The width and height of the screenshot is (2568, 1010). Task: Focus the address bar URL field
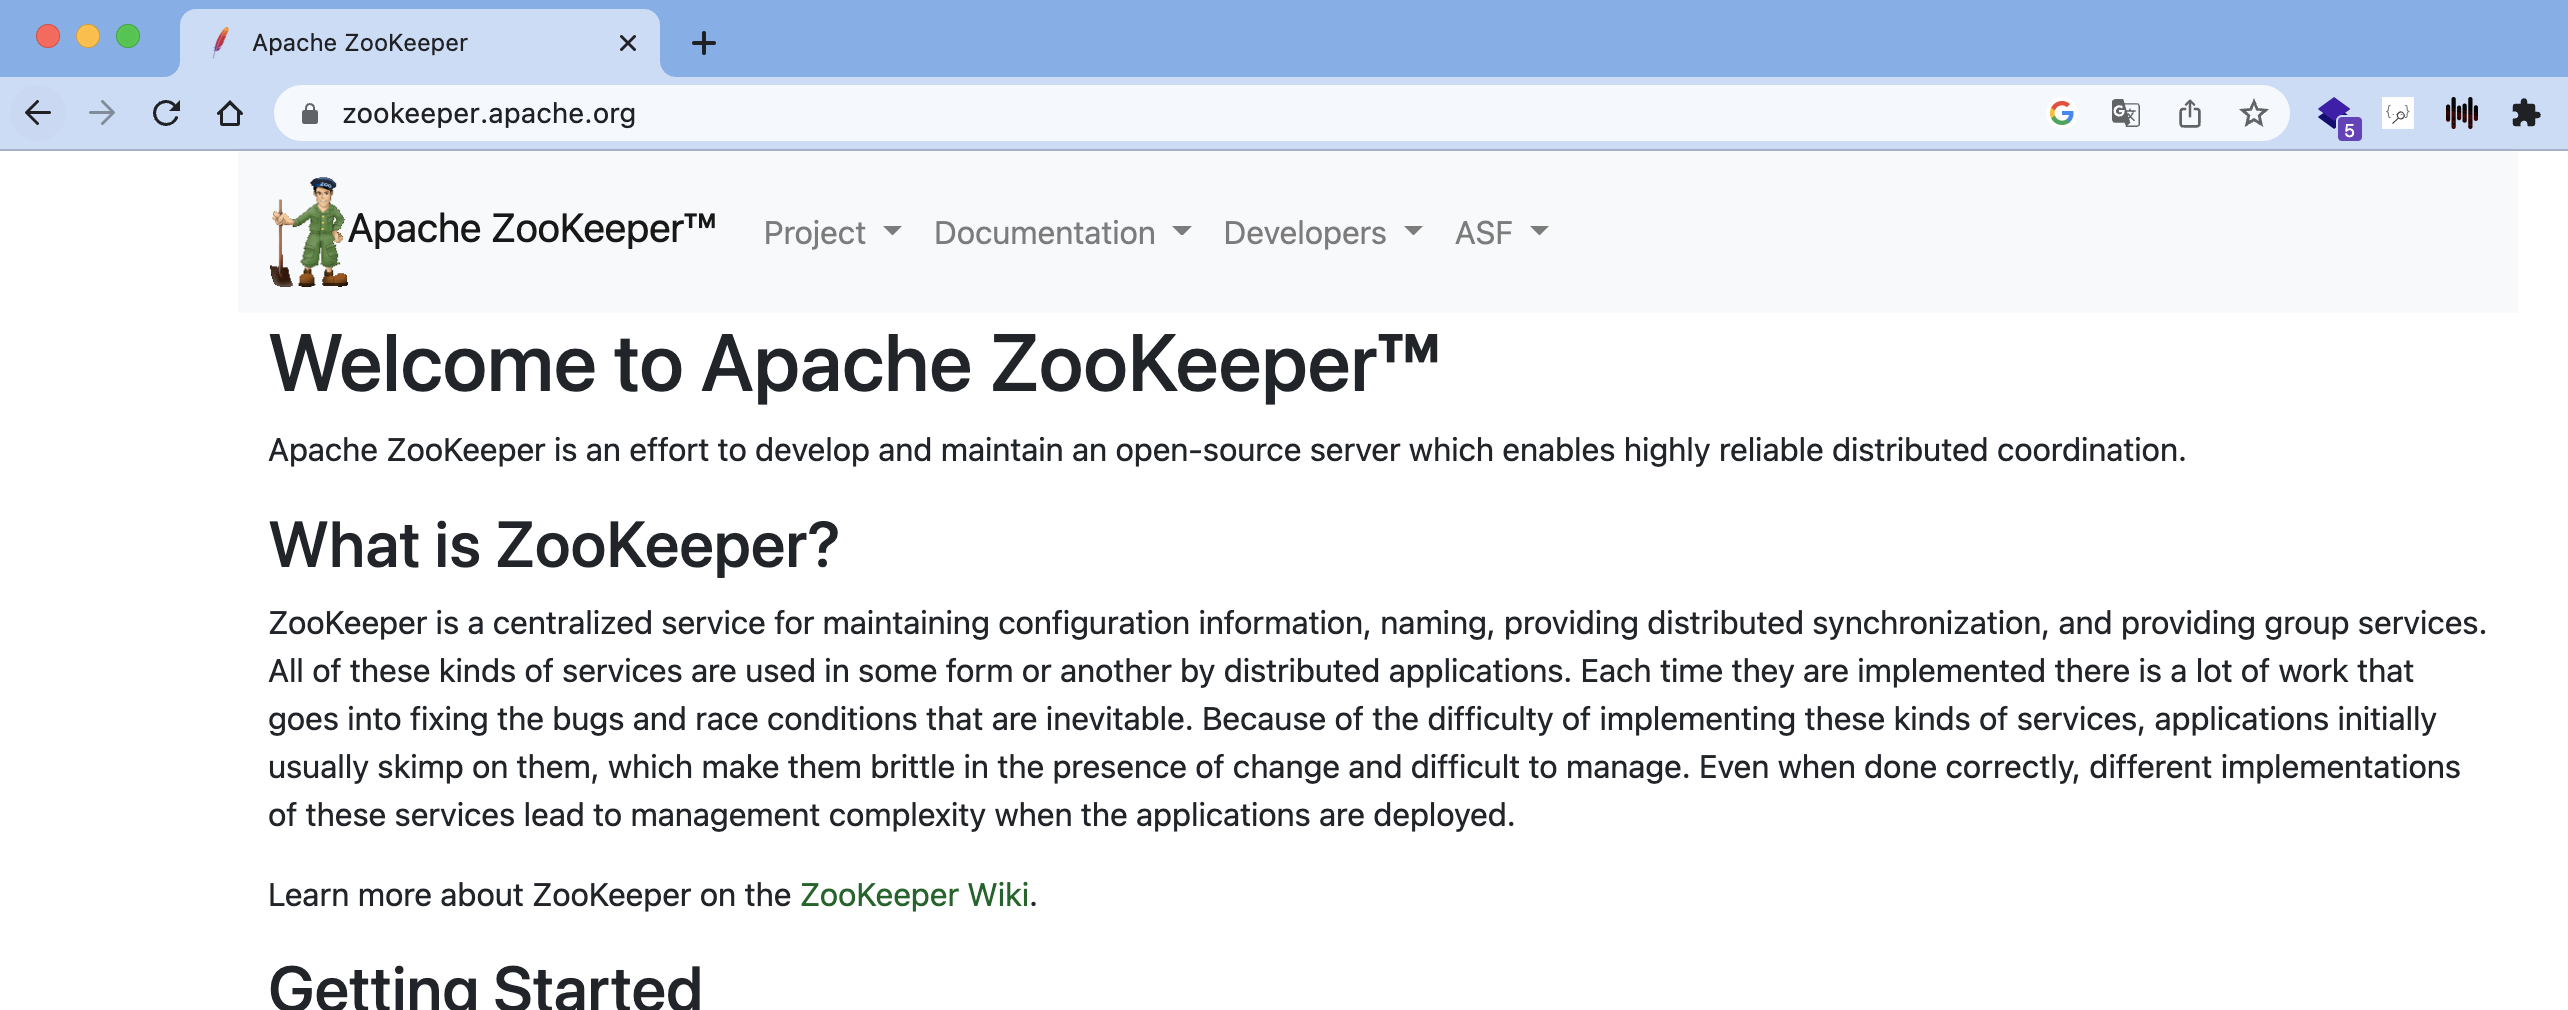point(1100,114)
